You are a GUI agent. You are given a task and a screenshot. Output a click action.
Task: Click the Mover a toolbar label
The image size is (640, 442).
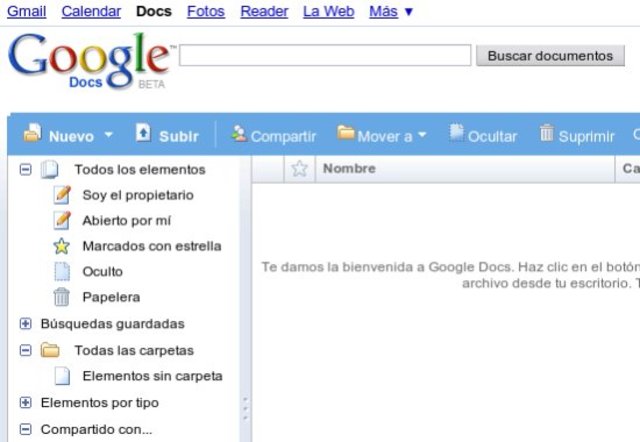click(385, 136)
